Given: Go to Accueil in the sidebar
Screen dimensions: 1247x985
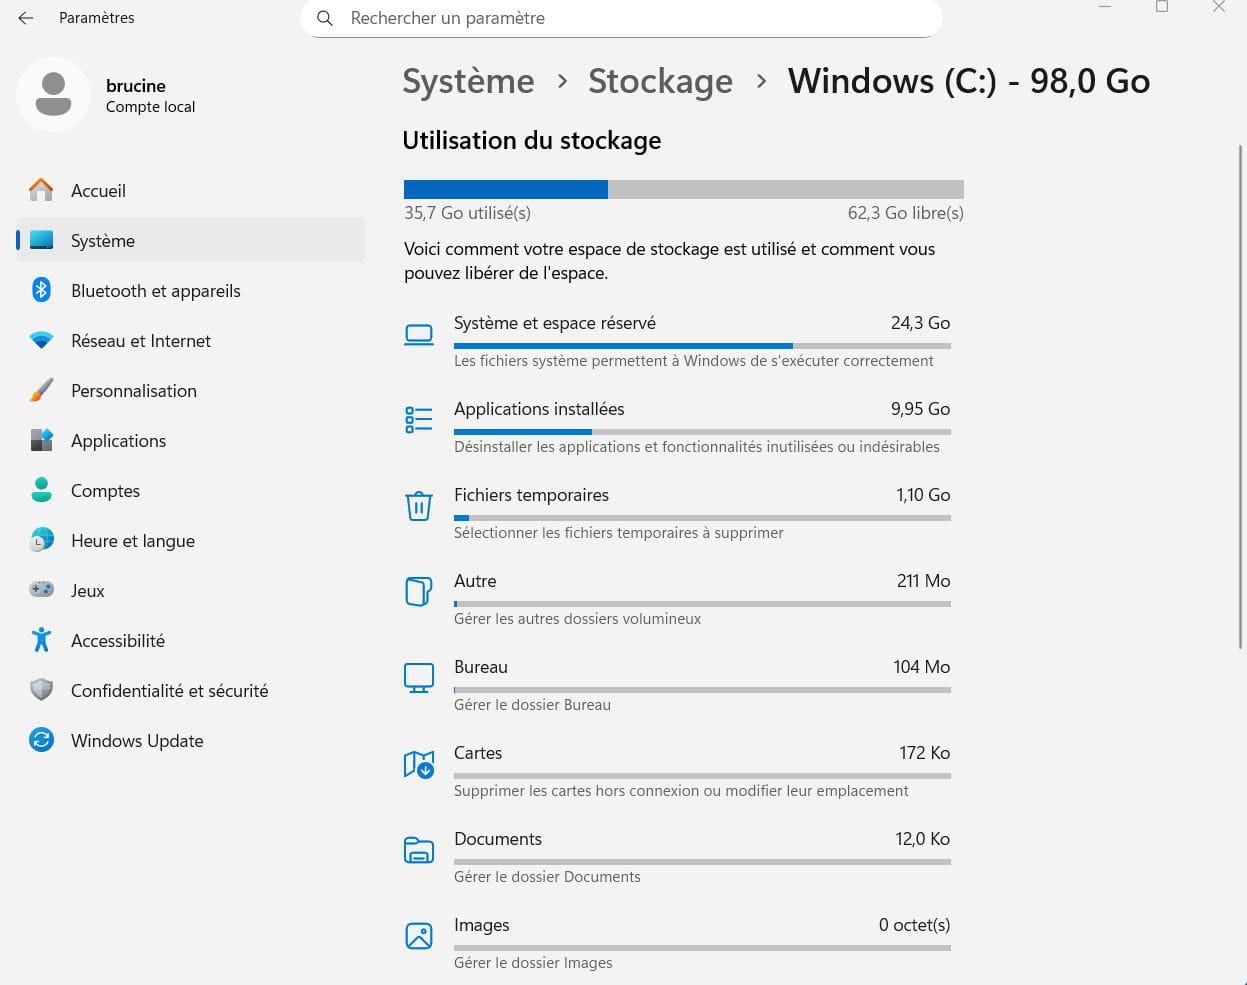Looking at the screenshot, I should (x=190, y=190).
